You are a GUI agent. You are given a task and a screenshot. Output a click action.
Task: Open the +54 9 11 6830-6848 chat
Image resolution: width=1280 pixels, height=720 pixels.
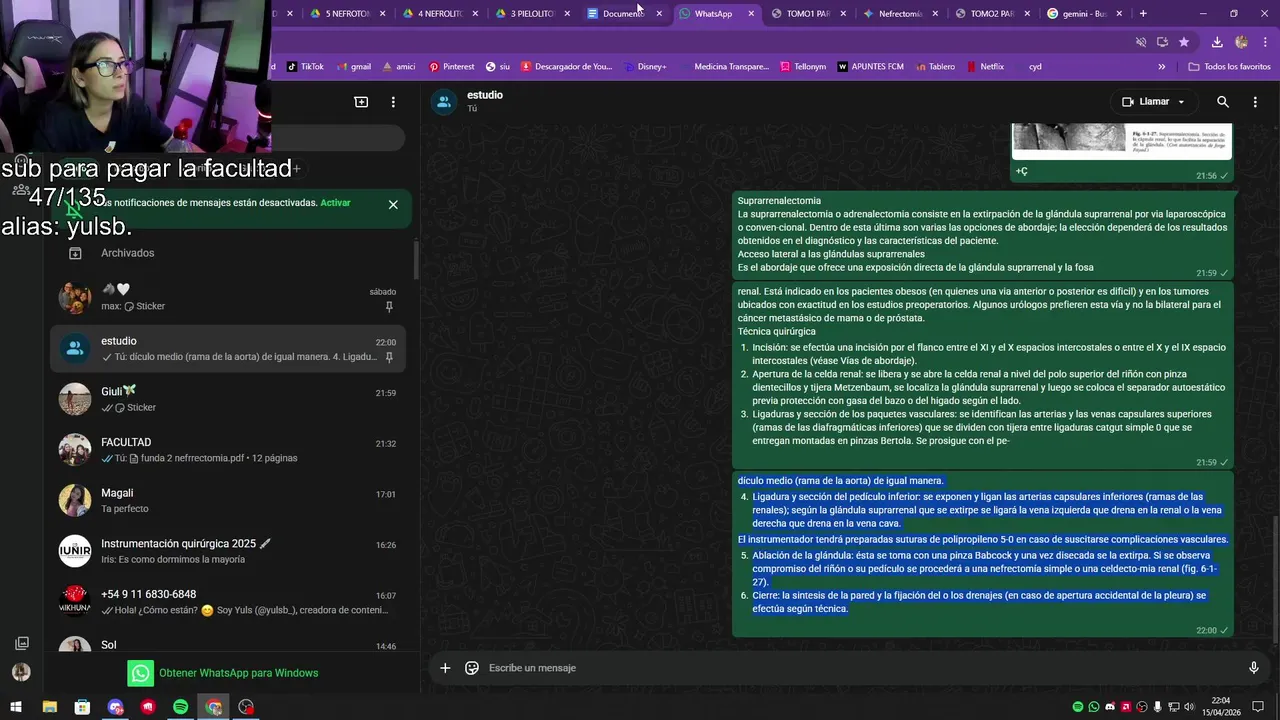coord(228,602)
